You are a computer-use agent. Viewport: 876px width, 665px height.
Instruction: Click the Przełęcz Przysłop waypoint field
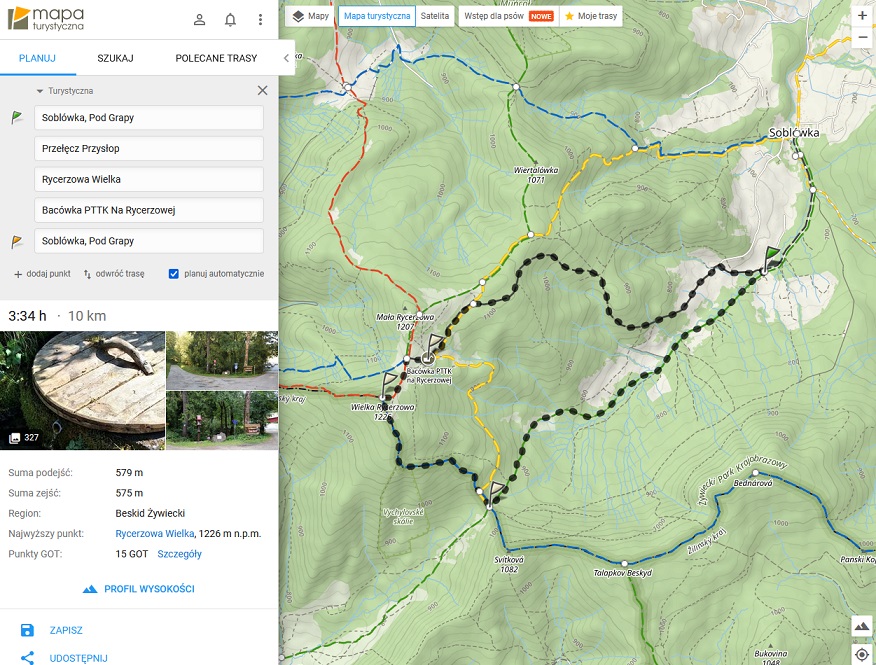pyautogui.click(x=148, y=149)
